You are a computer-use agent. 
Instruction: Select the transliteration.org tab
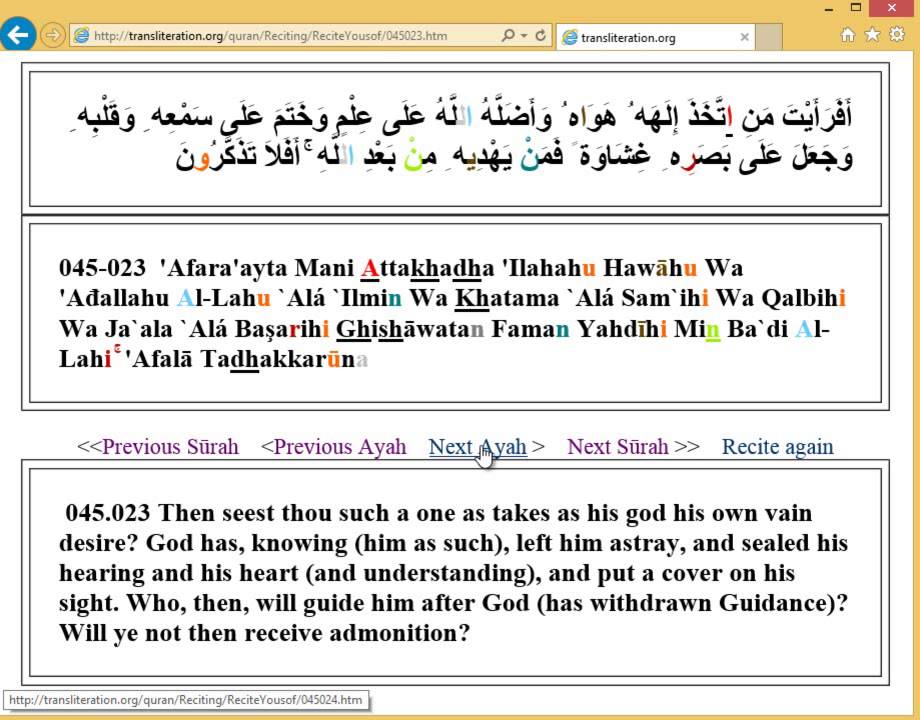pos(655,38)
